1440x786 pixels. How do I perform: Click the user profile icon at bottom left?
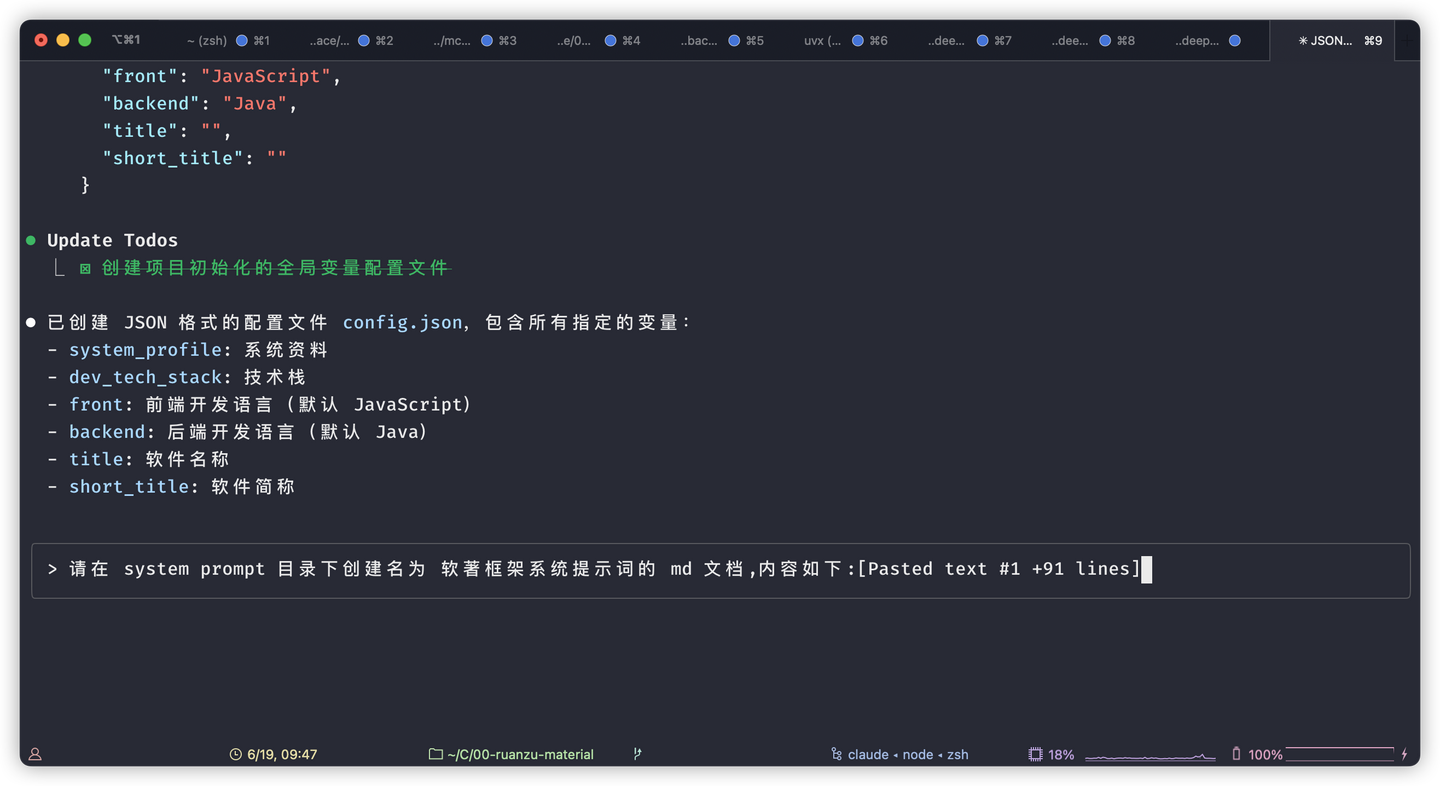[34, 754]
